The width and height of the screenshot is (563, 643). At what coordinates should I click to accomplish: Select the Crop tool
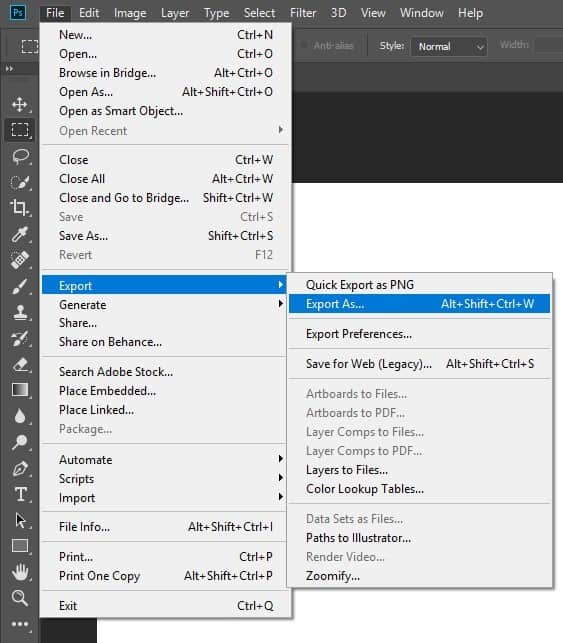tap(20, 207)
